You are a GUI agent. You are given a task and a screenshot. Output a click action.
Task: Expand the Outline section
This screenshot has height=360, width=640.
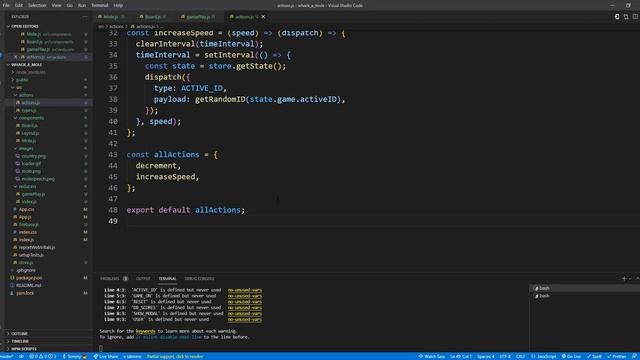point(19,333)
